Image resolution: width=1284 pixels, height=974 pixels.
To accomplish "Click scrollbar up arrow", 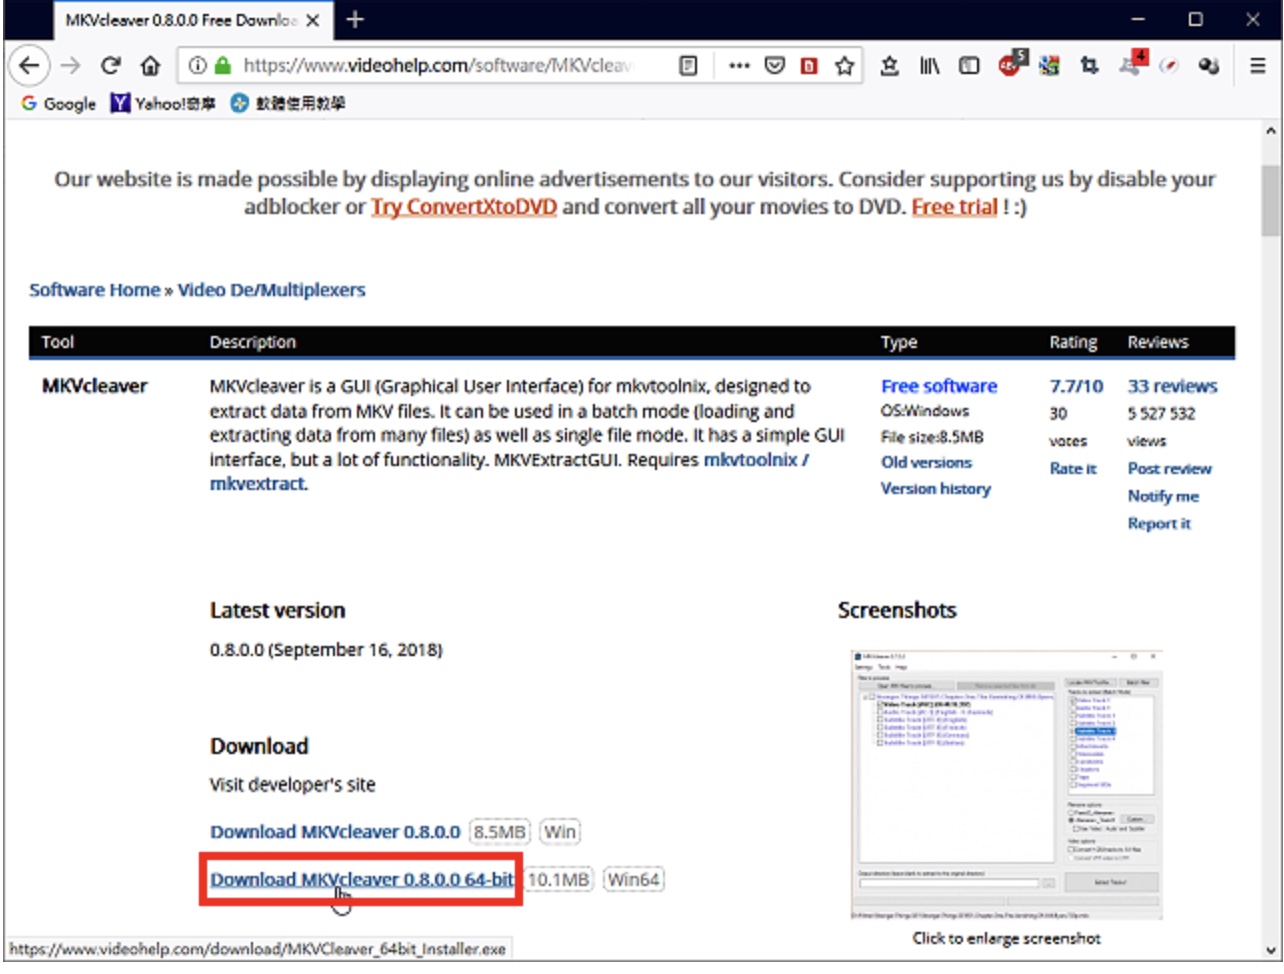I will click(1270, 131).
